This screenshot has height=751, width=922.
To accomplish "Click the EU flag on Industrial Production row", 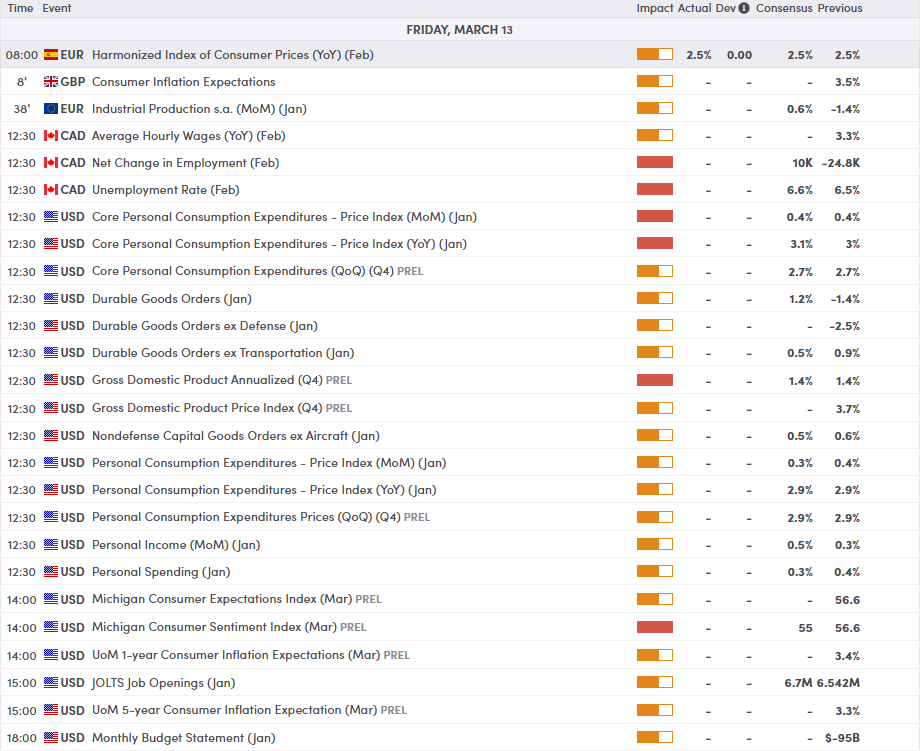I will click(x=51, y=109).
